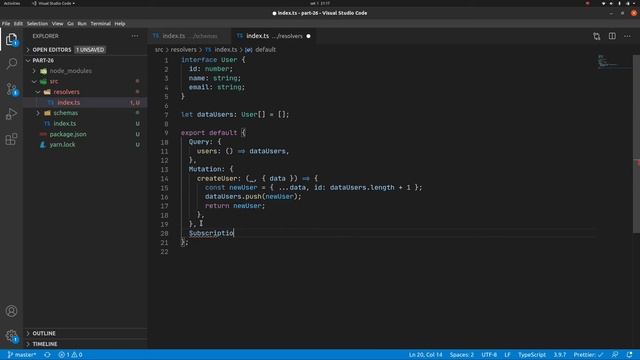Viewport: 640px width, 360px height.
Task: Click the TypeScript version 3.9.7
Action: pyautogui.click(x=560, y=355)
